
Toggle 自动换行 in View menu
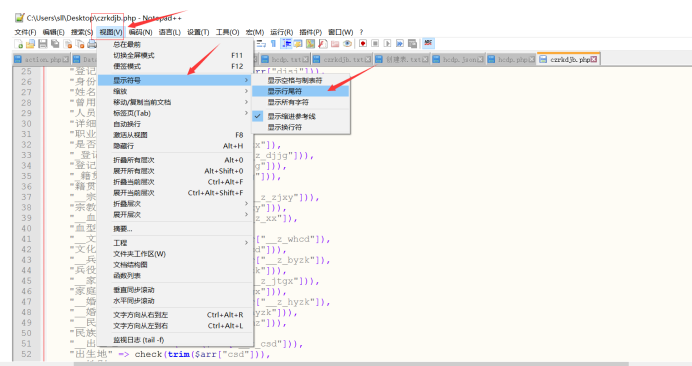(175, 124)
